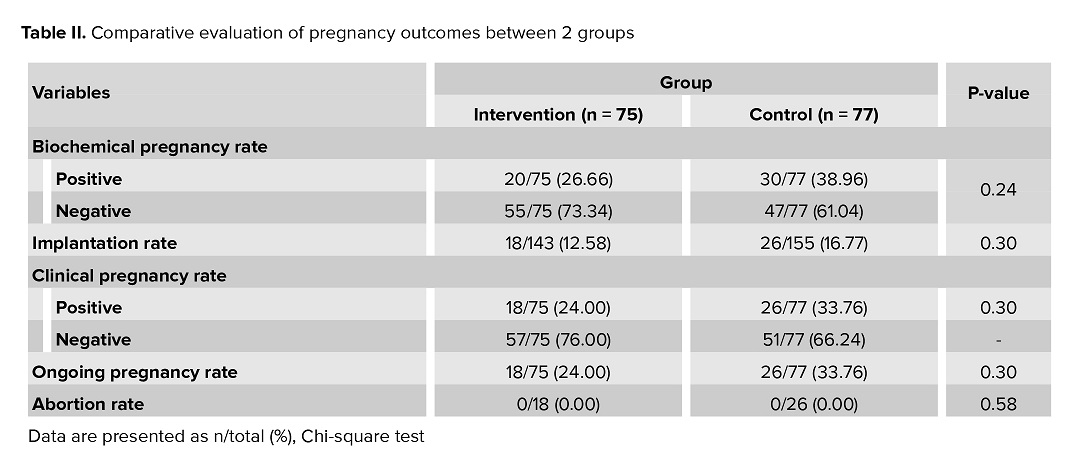Click intervention positive value 20/75 (26.66)
Image resolution: width=1087 pixels, height=470 pixels.
click(557, 179)
